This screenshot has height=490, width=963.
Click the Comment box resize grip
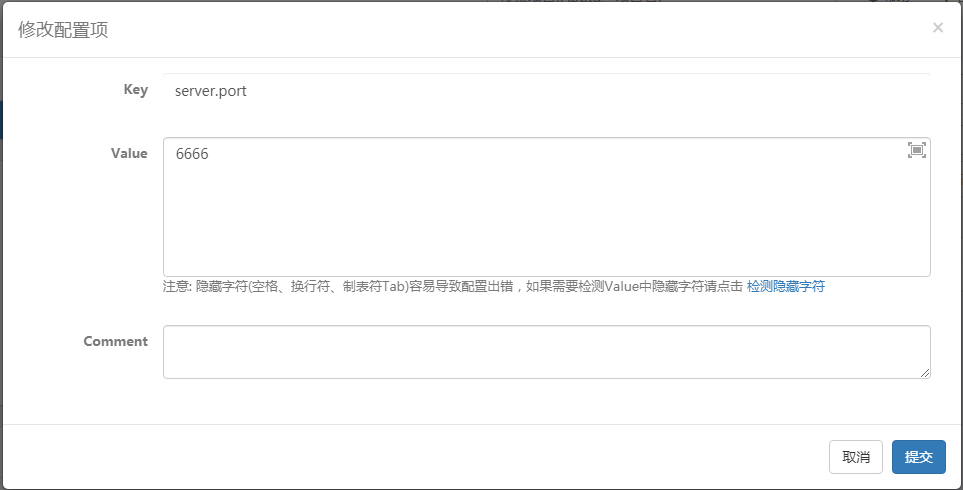point(925,373)
